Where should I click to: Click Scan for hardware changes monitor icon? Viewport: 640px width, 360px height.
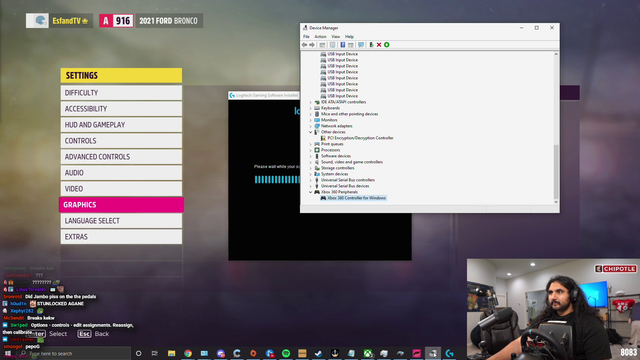click(361, 45)
